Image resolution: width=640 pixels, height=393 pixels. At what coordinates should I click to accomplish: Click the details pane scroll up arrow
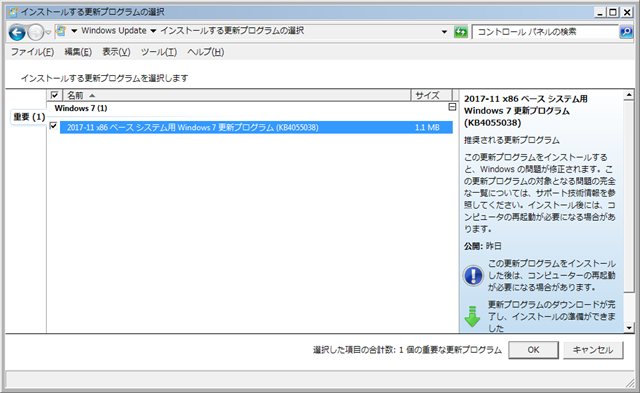point(629,95)
